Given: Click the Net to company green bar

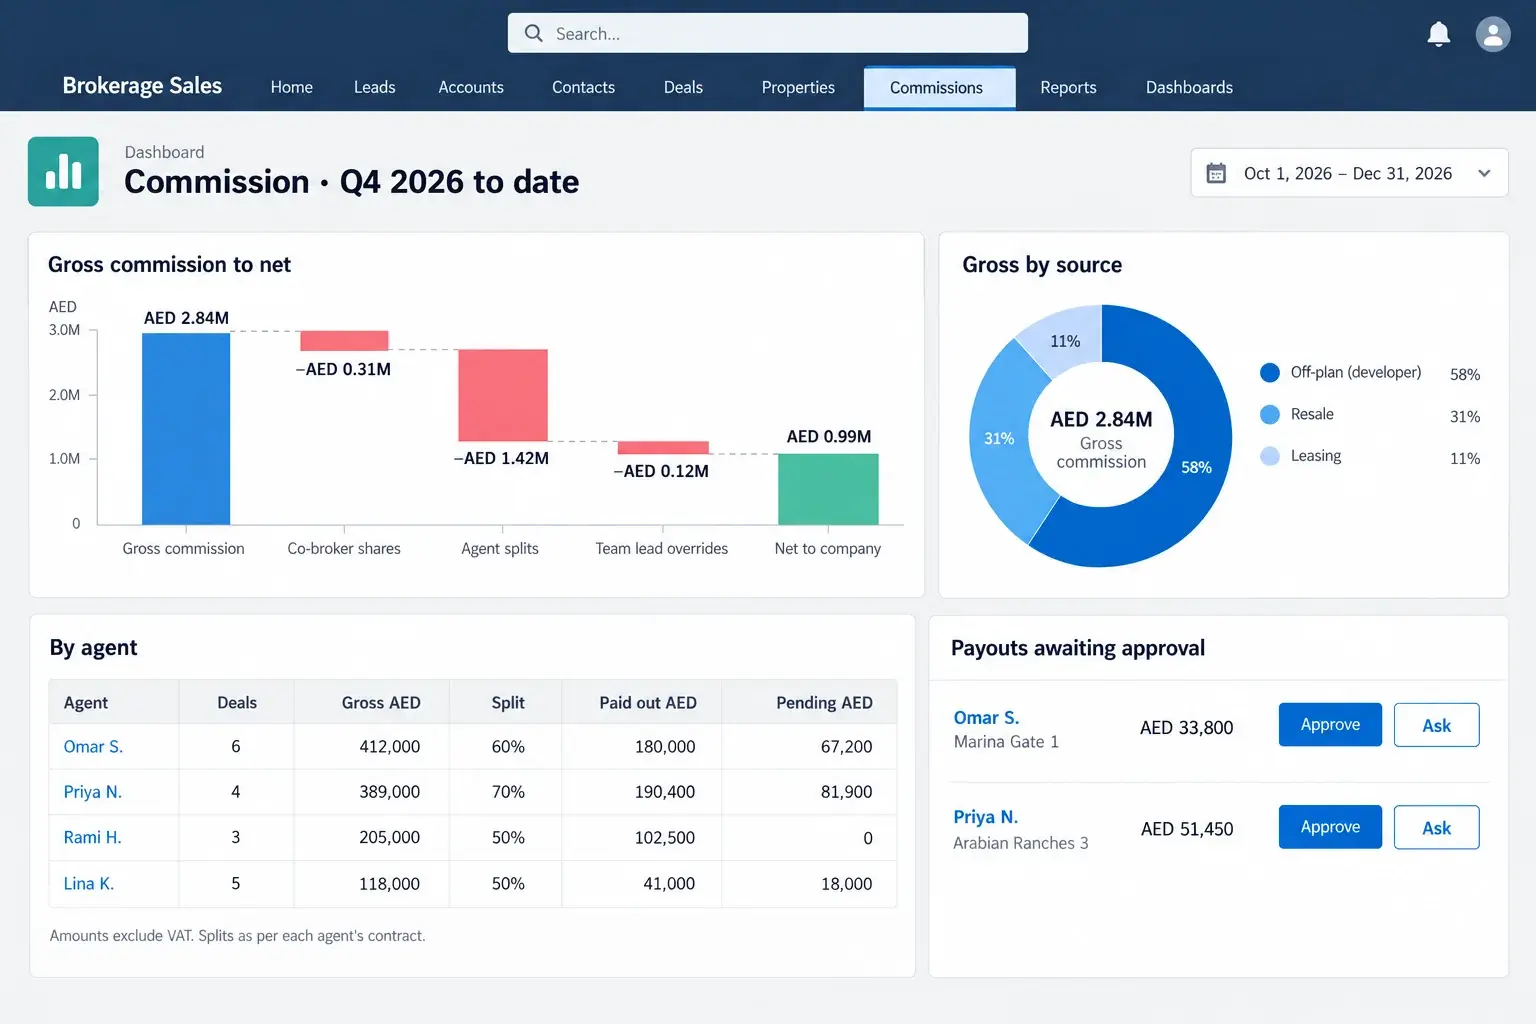Looking at the screenshot, I should [828, 489].
